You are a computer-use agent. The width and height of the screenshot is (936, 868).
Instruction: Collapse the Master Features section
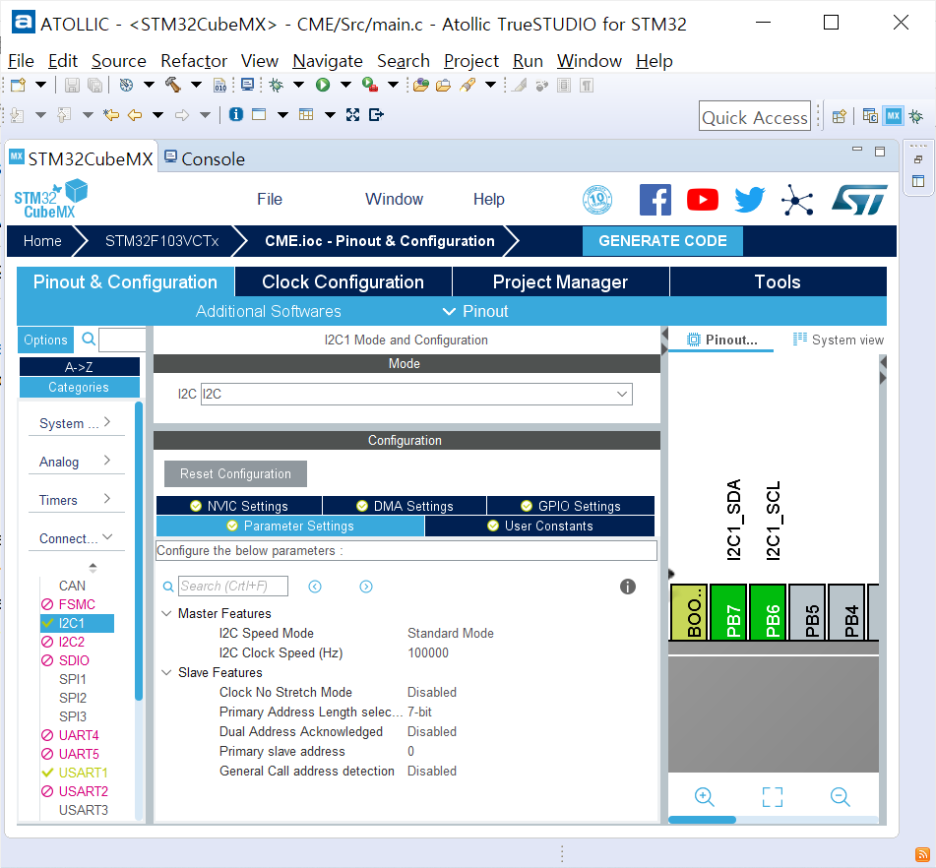point(167,614)
